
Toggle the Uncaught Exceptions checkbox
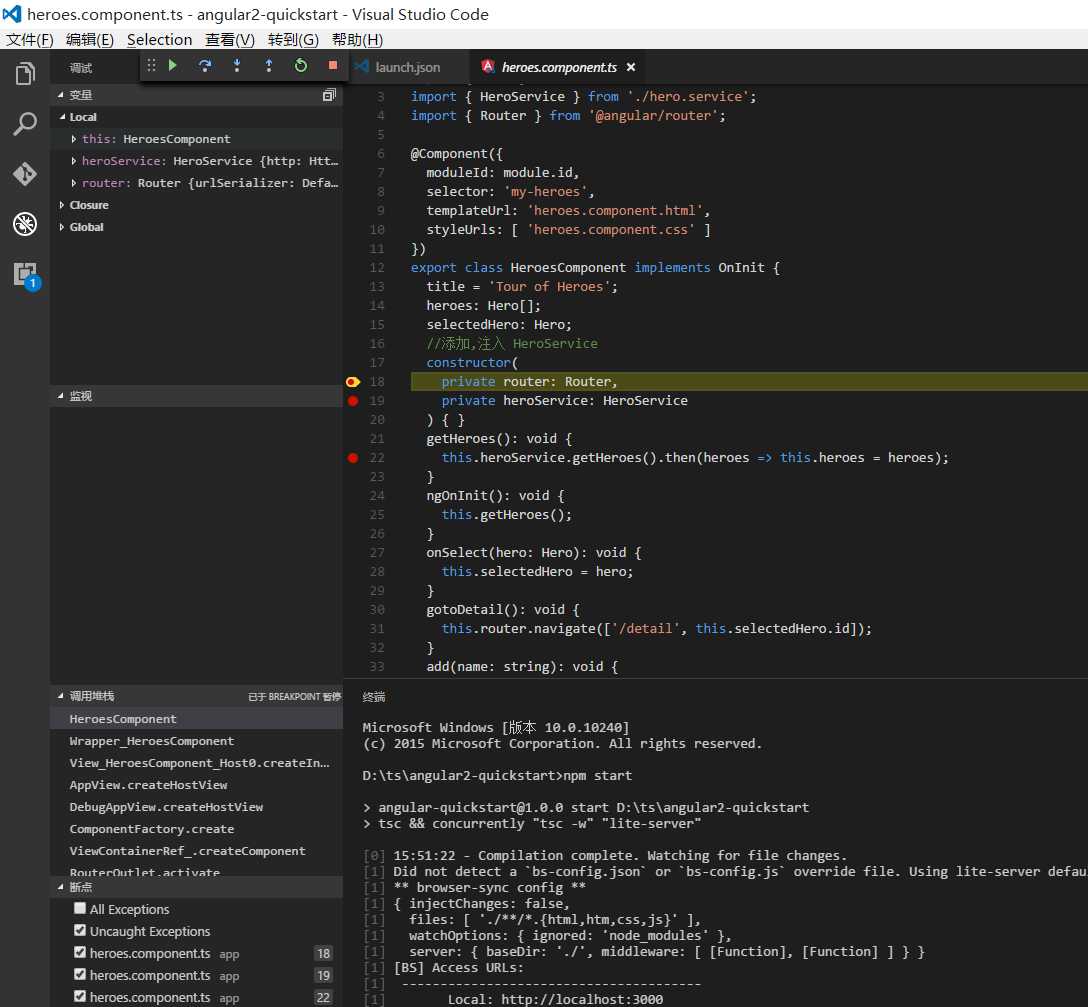pos(80,931)
